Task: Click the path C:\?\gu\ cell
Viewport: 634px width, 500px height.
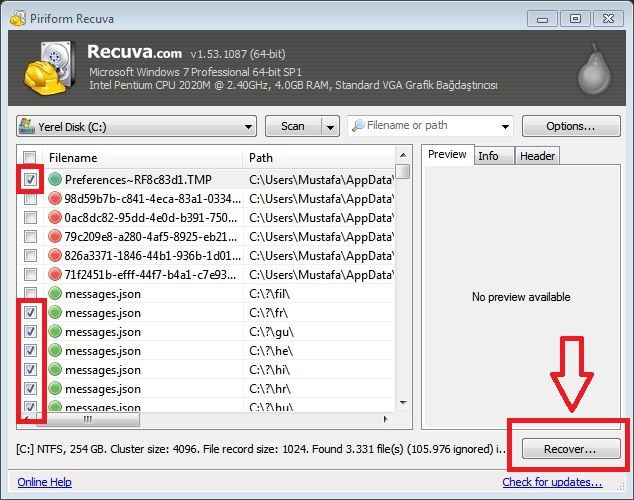Action: tap(272, 331)
